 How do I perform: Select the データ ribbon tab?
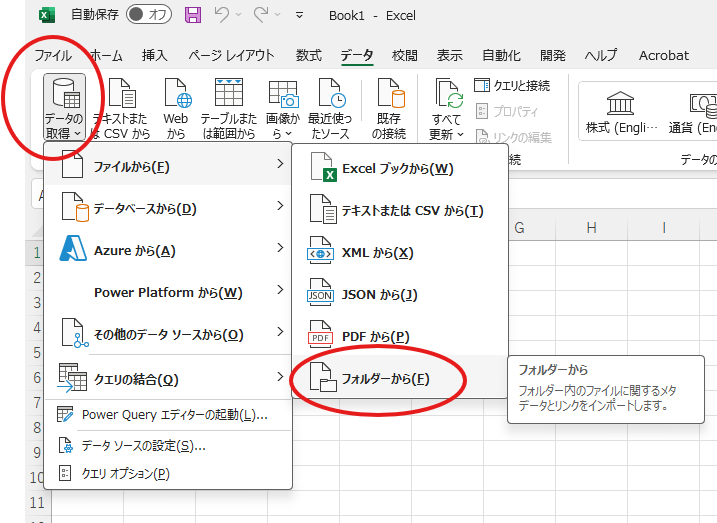357,56
